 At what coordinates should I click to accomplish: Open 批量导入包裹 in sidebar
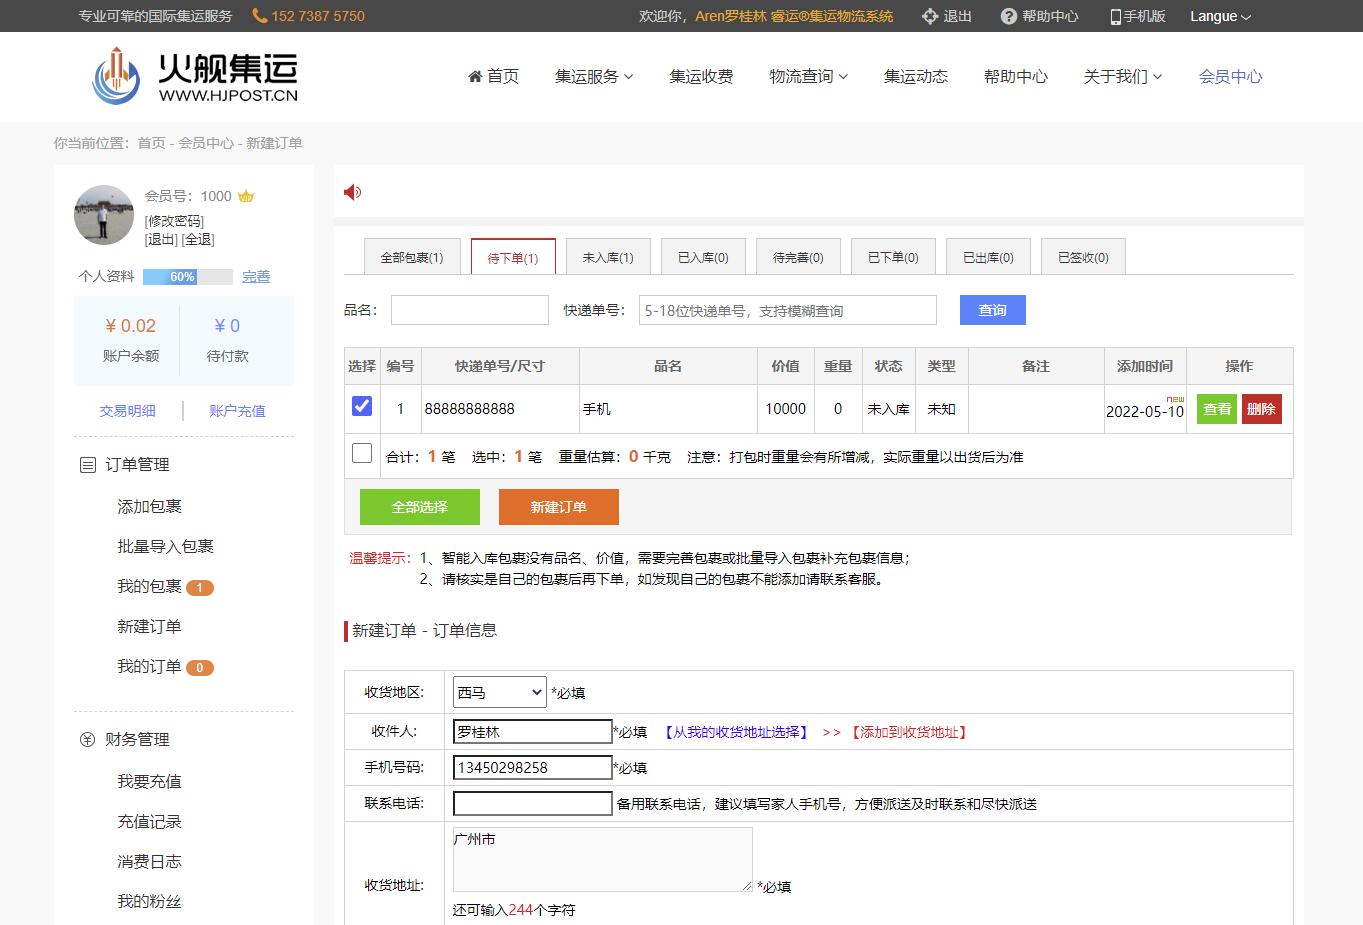coord(165,547)
